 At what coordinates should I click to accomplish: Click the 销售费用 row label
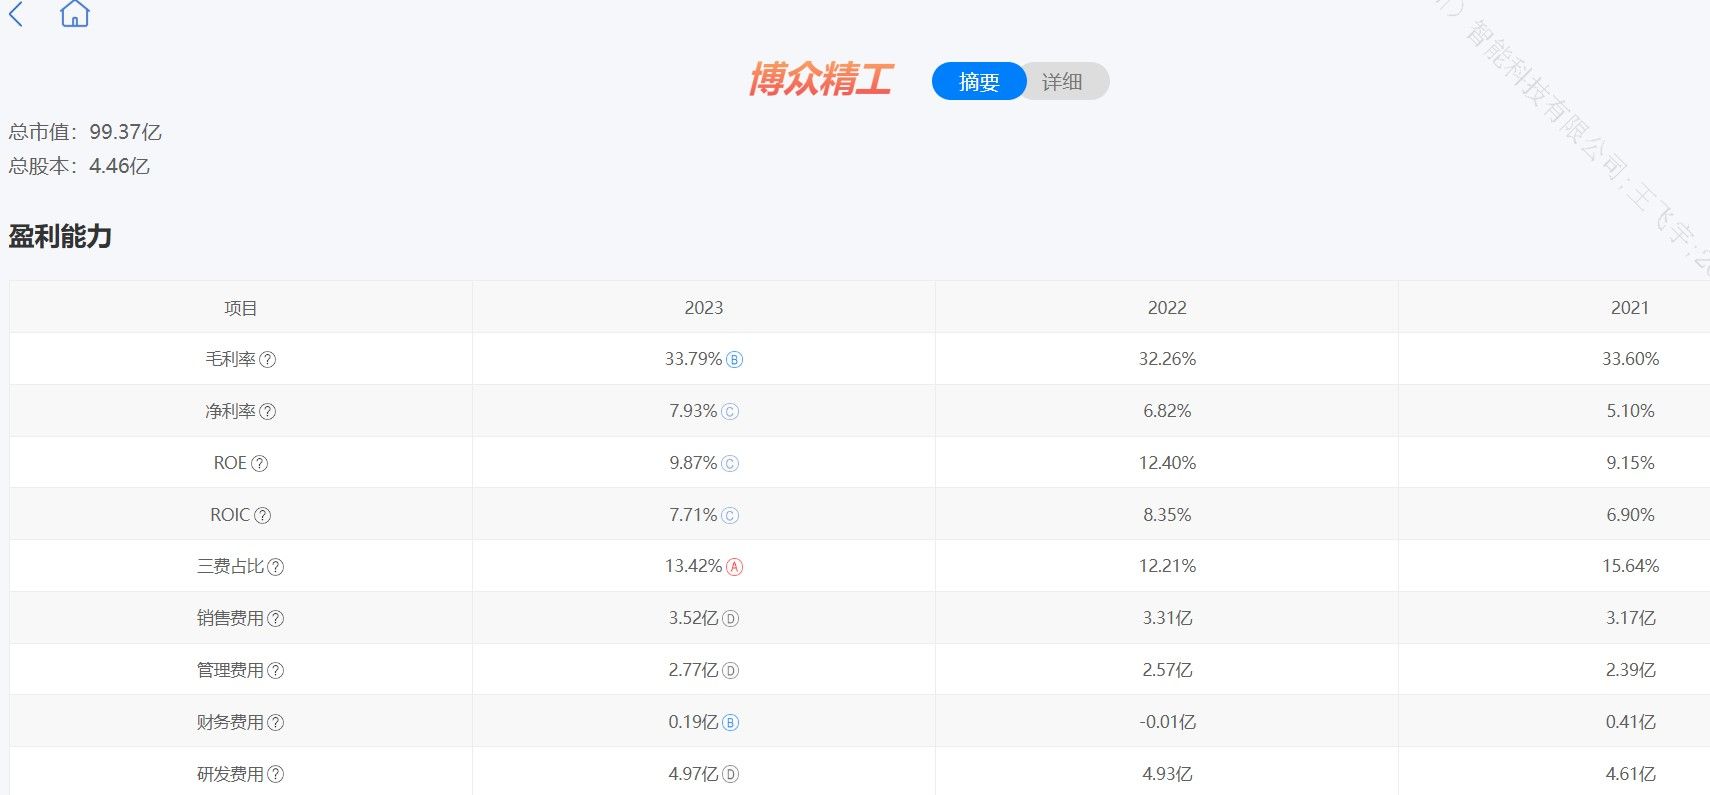231,618
